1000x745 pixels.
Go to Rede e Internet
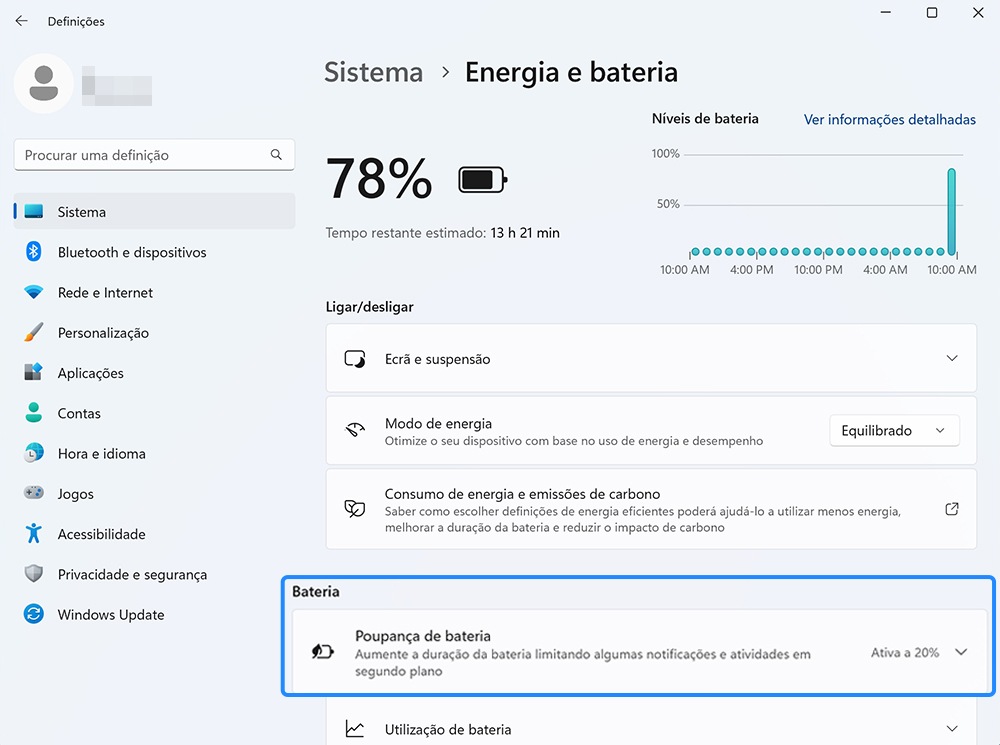[x=154, y=292]
